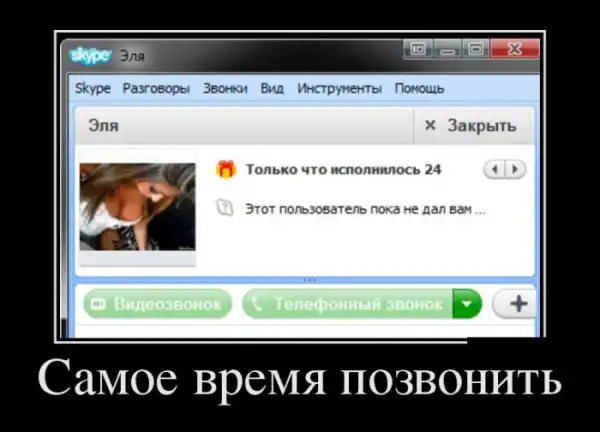Click the left arrow next to birthday notice
This screenshot has height=432, width=600.
point(496,170)
